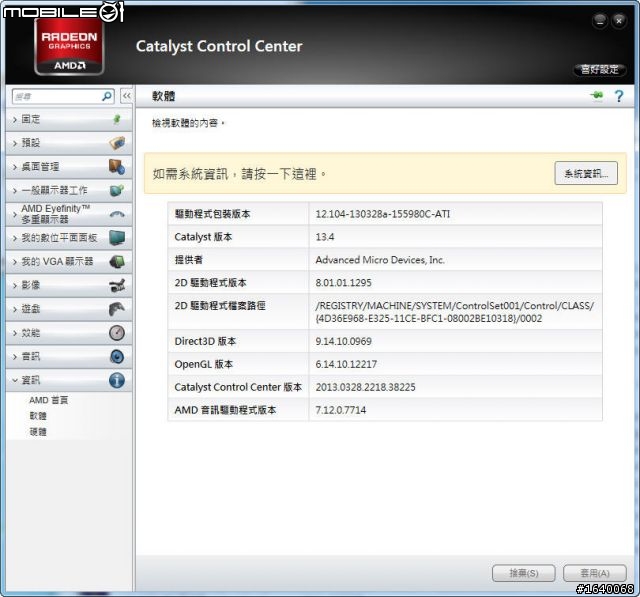Select 硬體 page in sidebar

coord(38,432)
